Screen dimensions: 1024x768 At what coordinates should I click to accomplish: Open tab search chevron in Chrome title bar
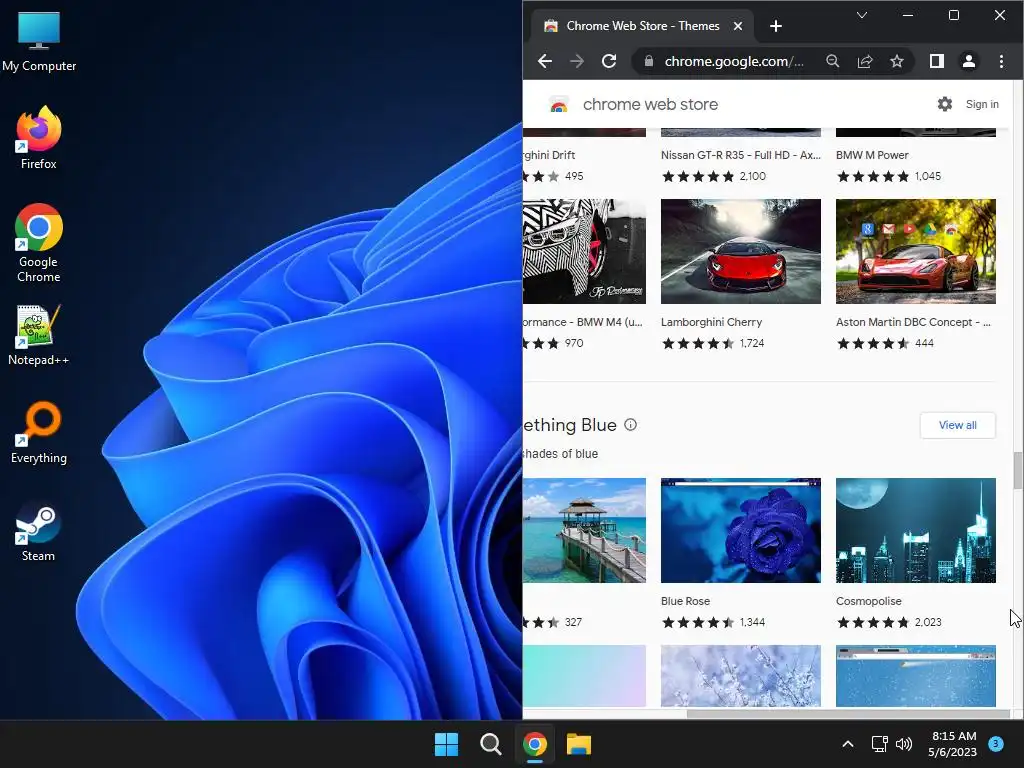(x=861, y=15)
